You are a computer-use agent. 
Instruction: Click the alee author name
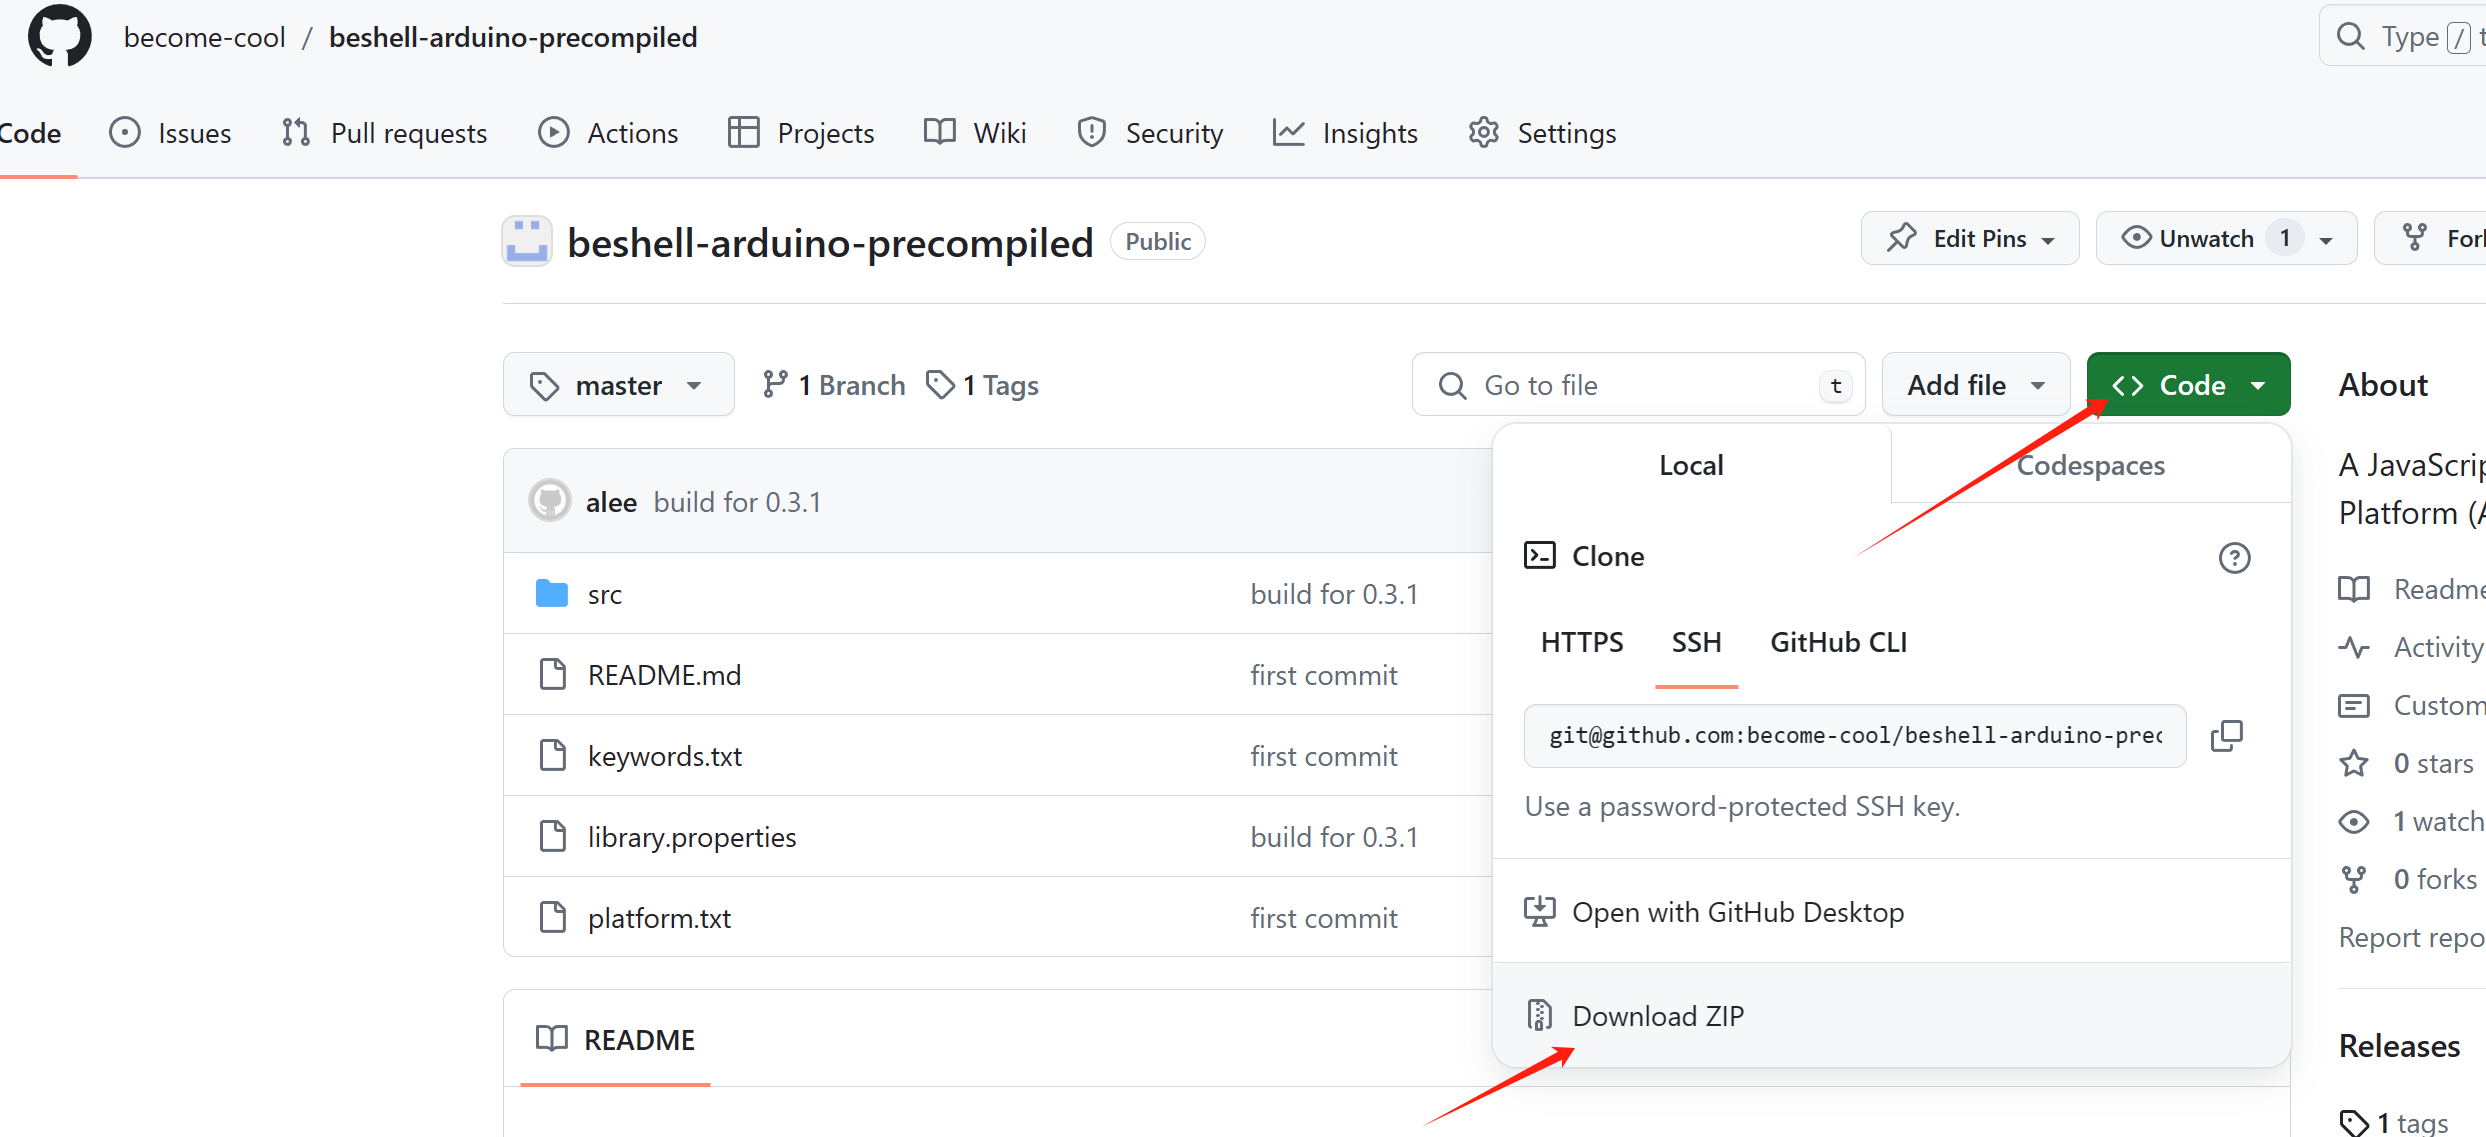(611, 502)
